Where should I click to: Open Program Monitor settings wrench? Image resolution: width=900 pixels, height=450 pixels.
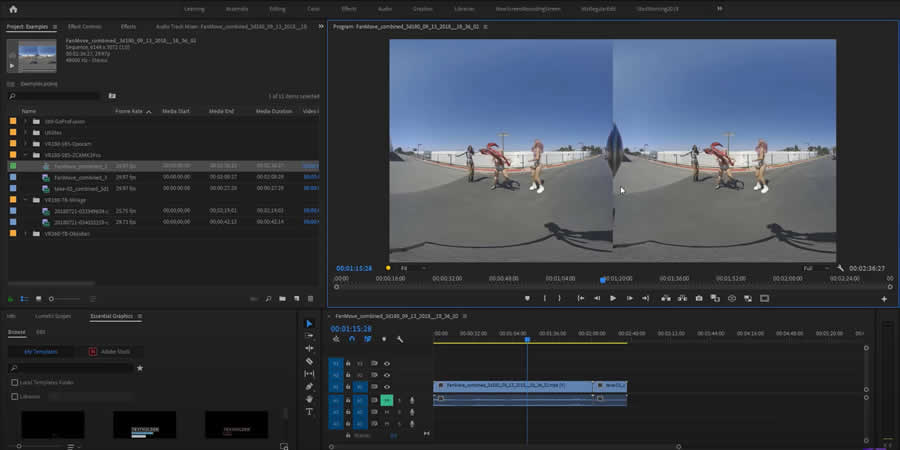(841, 268)
